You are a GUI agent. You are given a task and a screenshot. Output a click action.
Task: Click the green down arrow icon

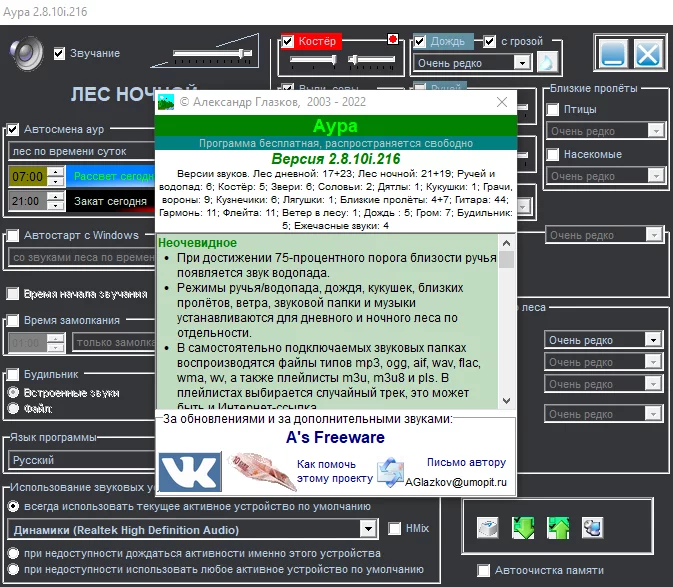(x=523, y=527)
